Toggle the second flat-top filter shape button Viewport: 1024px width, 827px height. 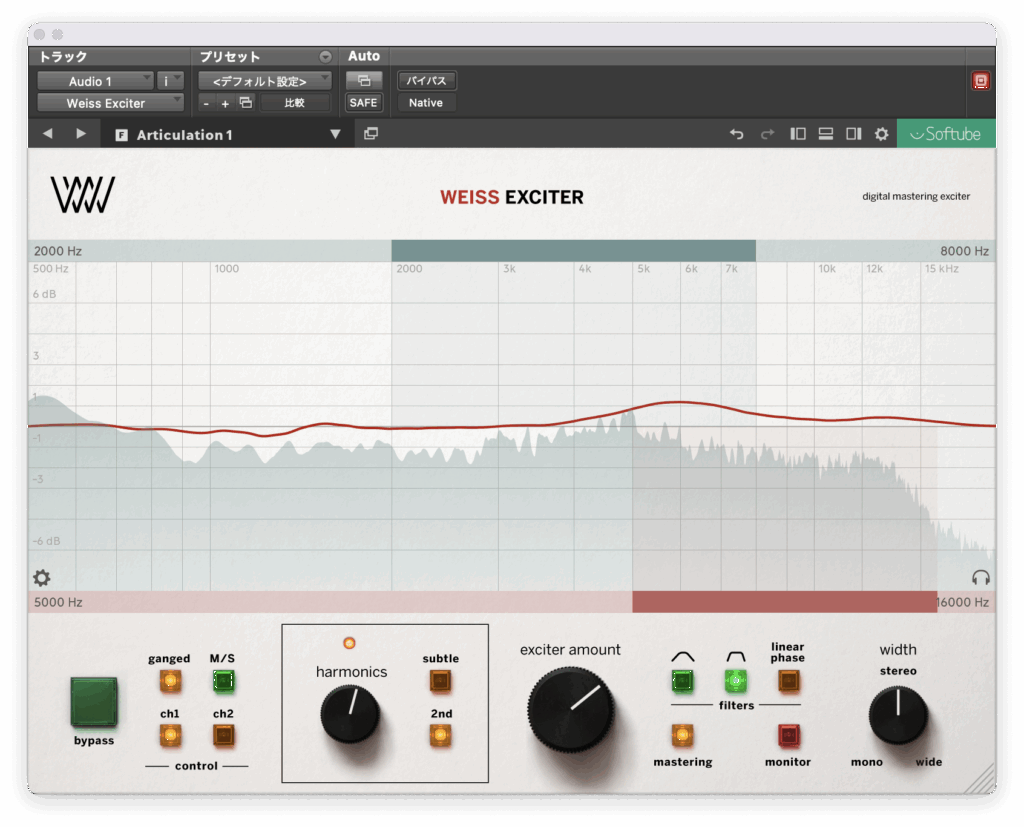click(x=736, y=681)
